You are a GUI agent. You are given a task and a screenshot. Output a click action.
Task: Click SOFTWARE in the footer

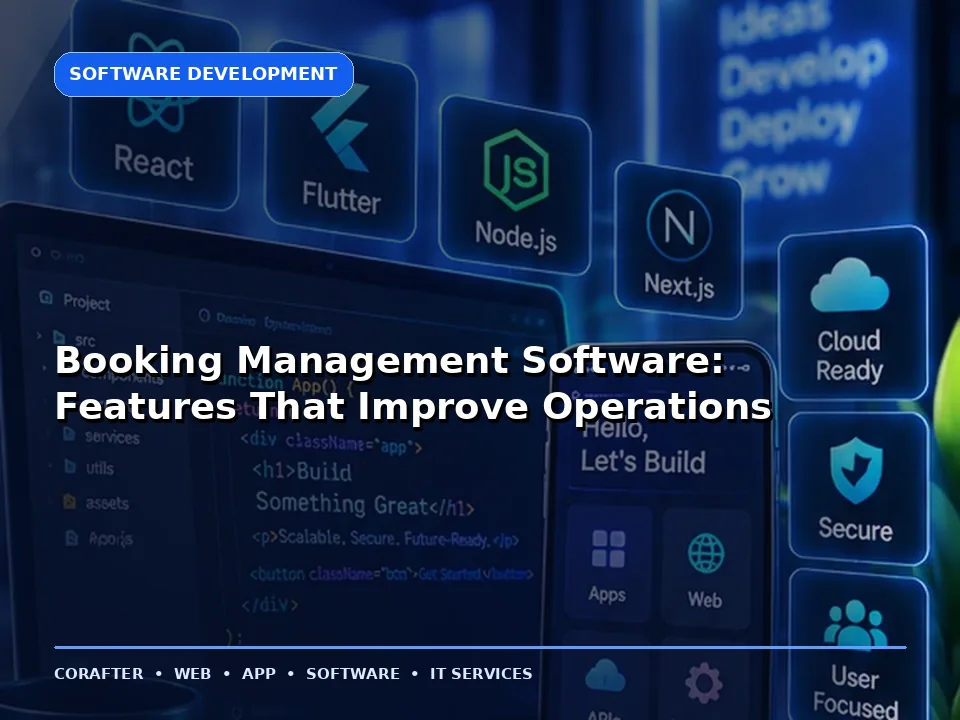pyautogui.click(x=353, y=673)
